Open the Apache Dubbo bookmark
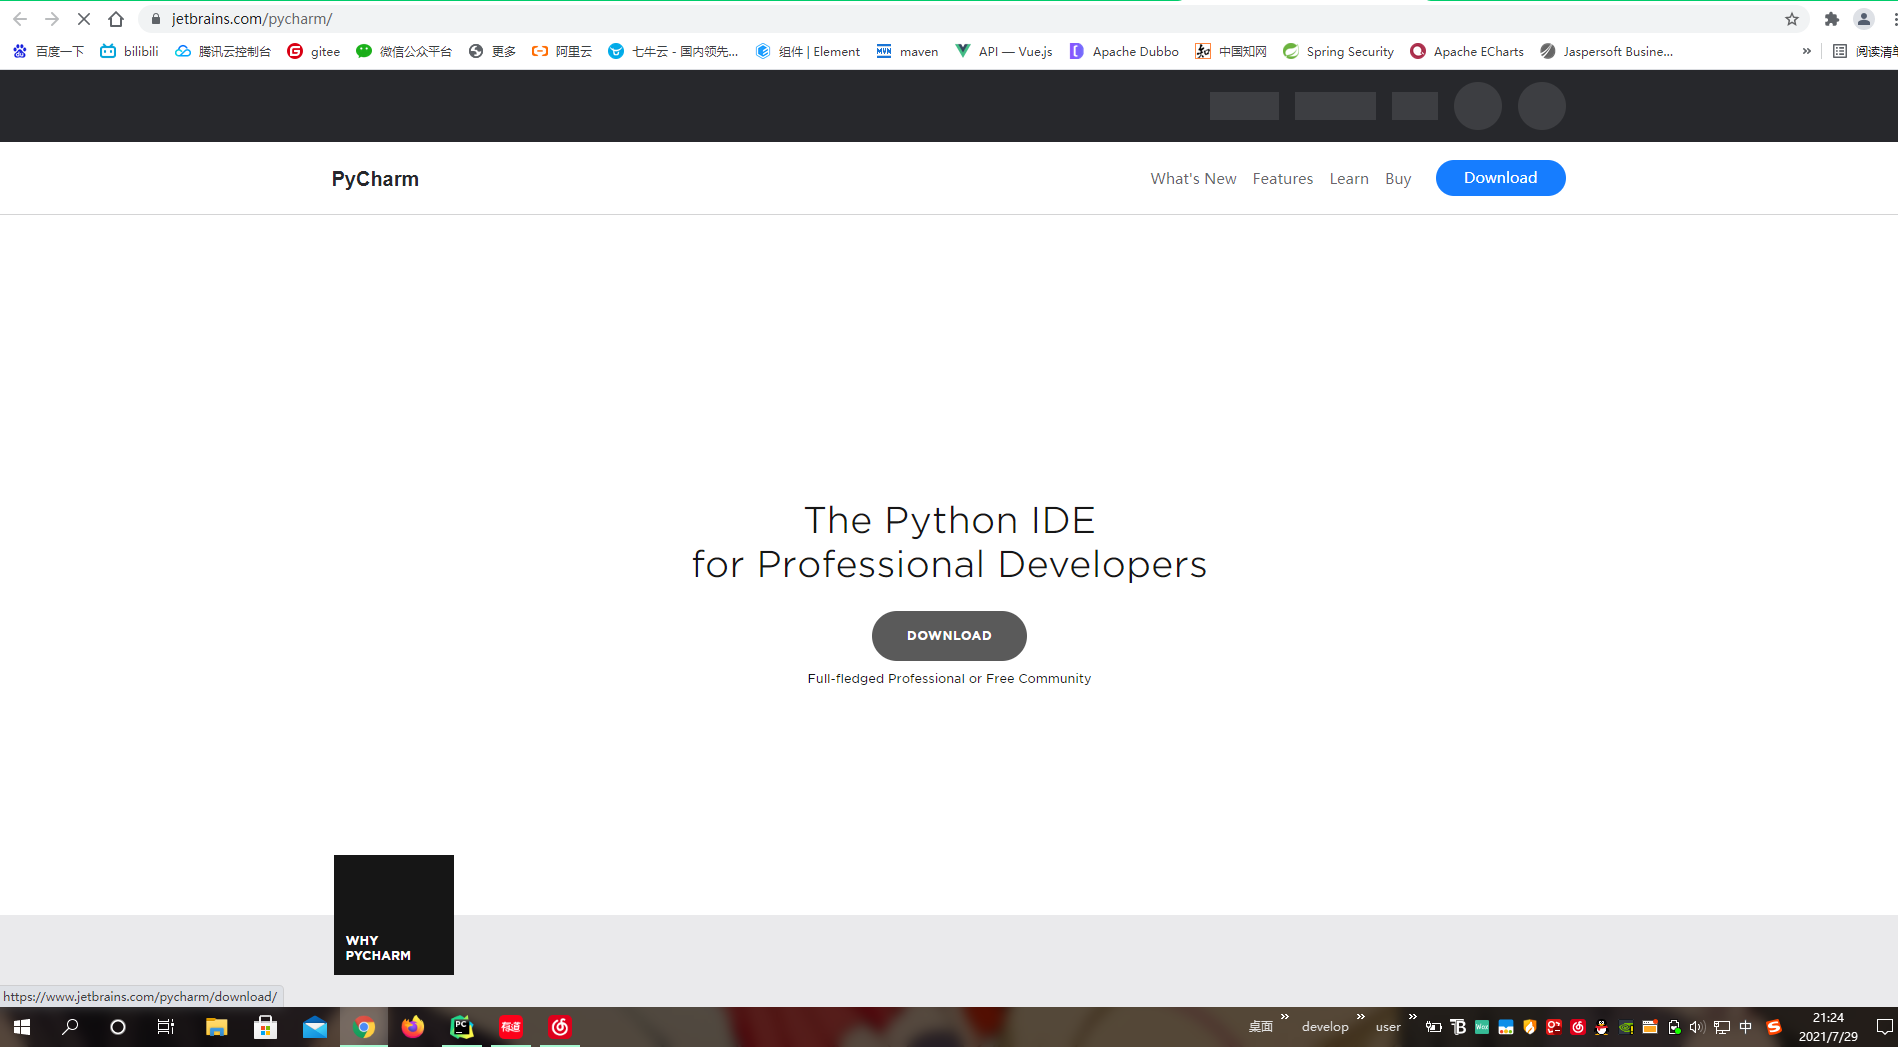1898x1047 pixels. pos(1124,51)
